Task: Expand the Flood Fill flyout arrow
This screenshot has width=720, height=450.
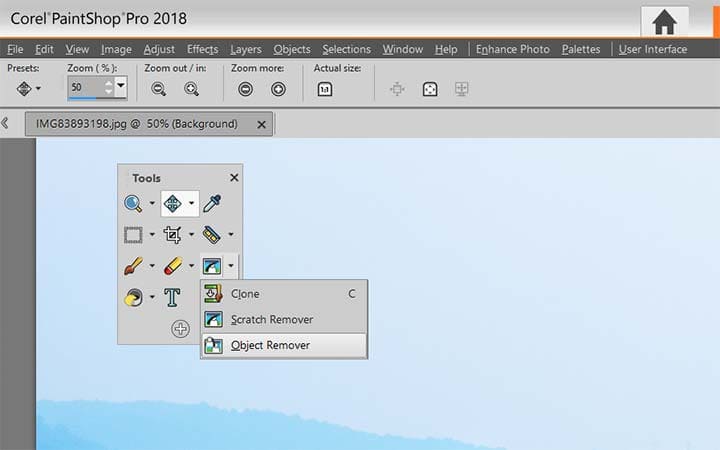Action: pyautogui.click(x=152, y=297)
